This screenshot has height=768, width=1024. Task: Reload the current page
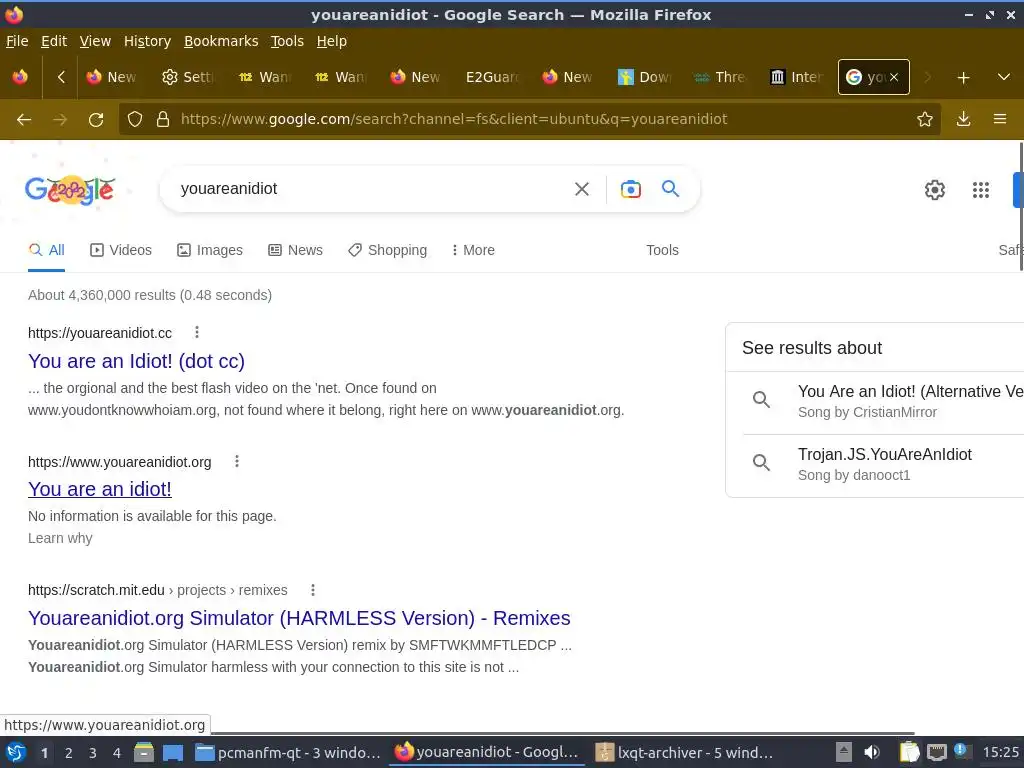96,120
